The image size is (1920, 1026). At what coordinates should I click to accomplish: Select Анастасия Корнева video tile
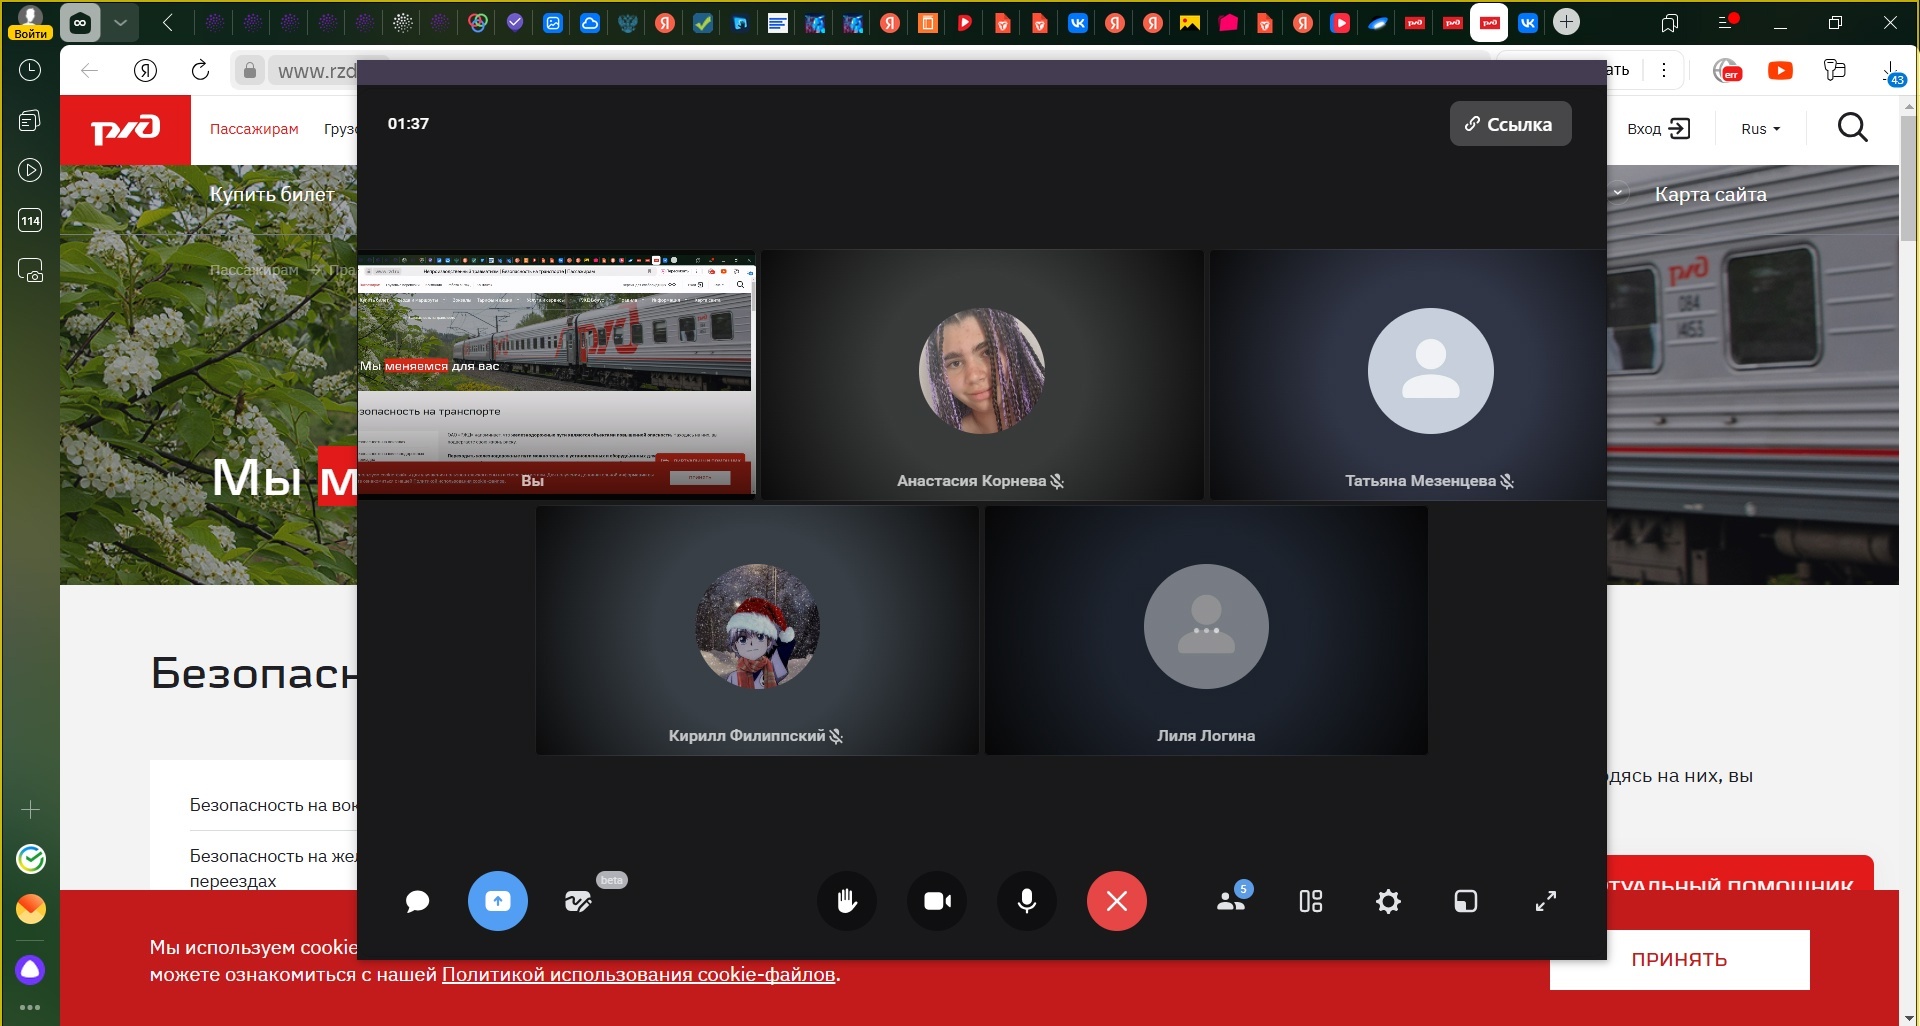pyautogui.click(x=982, y=374)
